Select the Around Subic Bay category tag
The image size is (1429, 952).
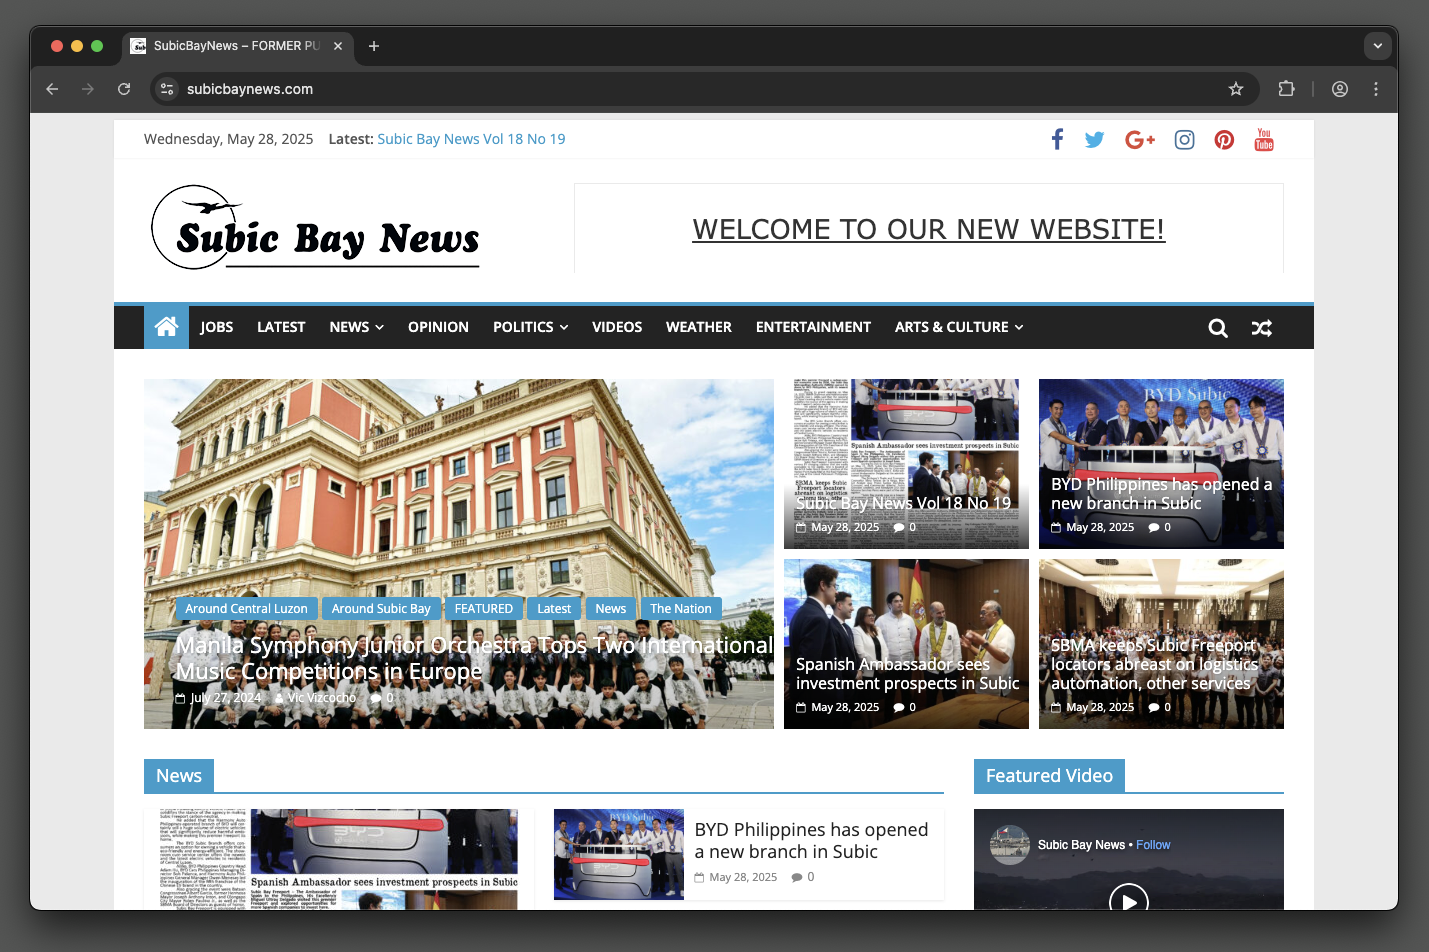pos(381,608)
